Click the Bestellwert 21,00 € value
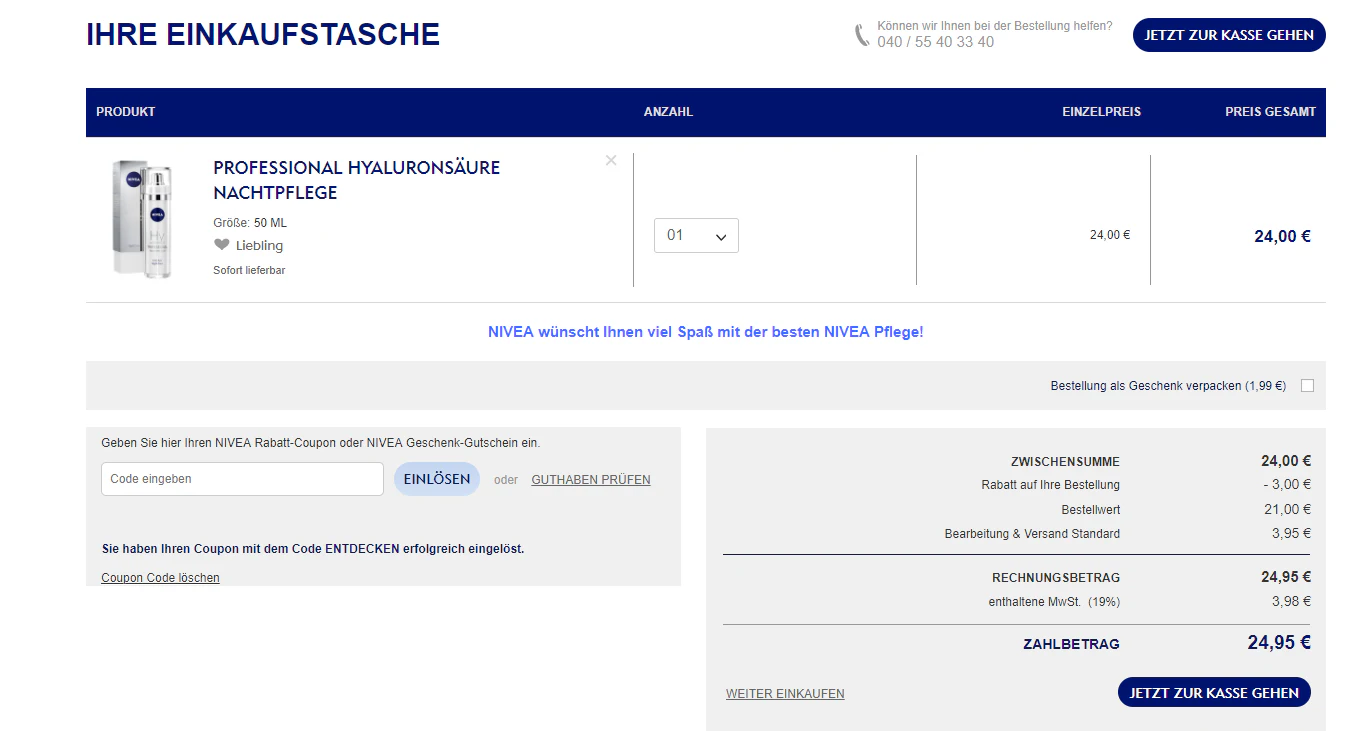 pyautogui.click(x=1287, y=510)
